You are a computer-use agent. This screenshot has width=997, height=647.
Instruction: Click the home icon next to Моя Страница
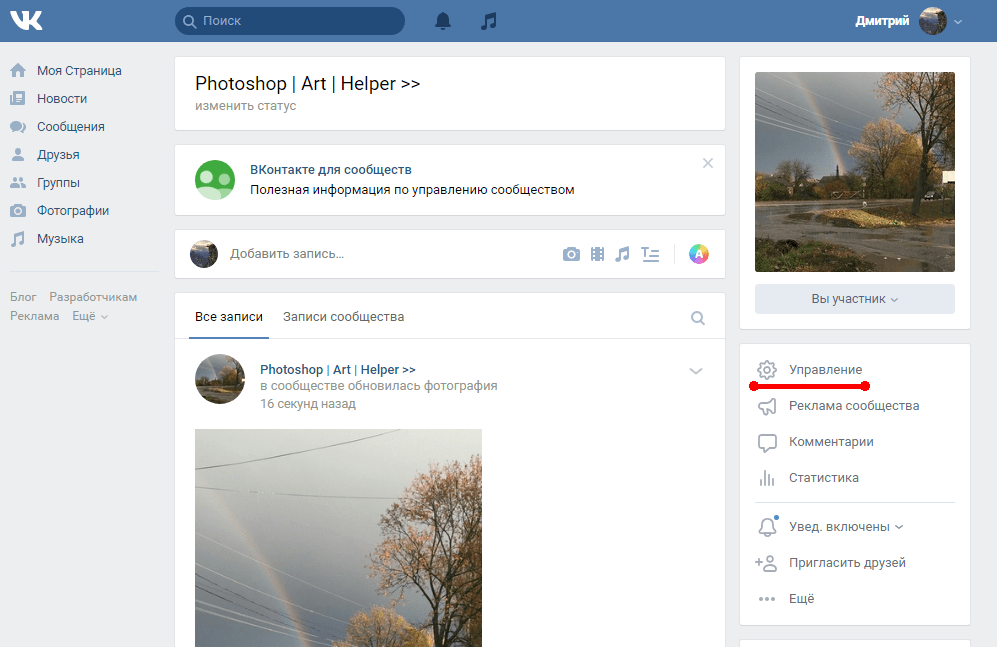pyautogui.click(x=18, y=71)
